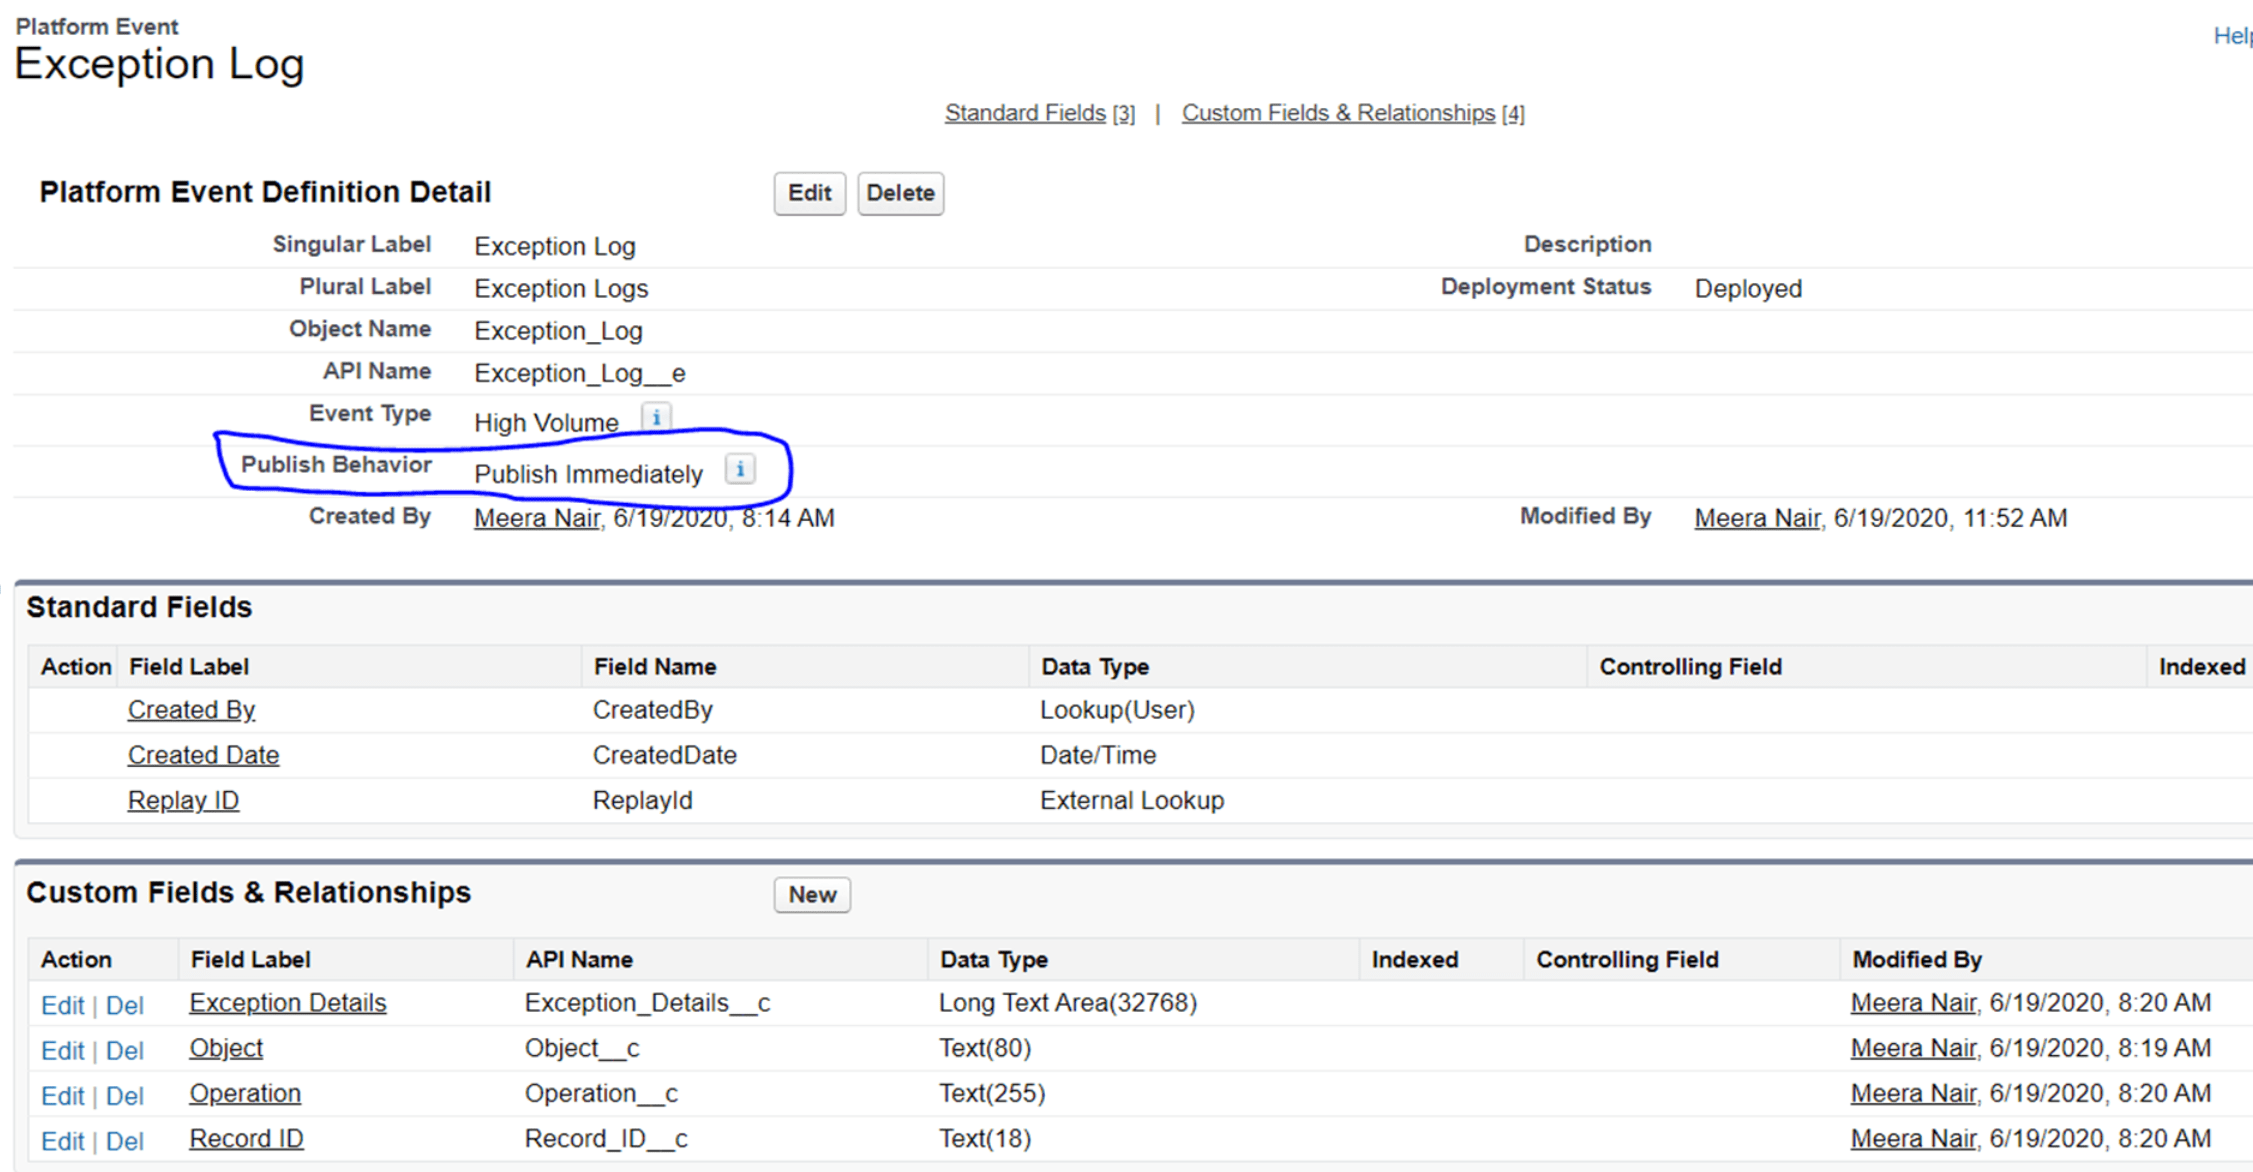Edit the Record ID custom field
Image resolution: width=2253 pixels, height=1172 pixels.
[x=62, y=1141]
